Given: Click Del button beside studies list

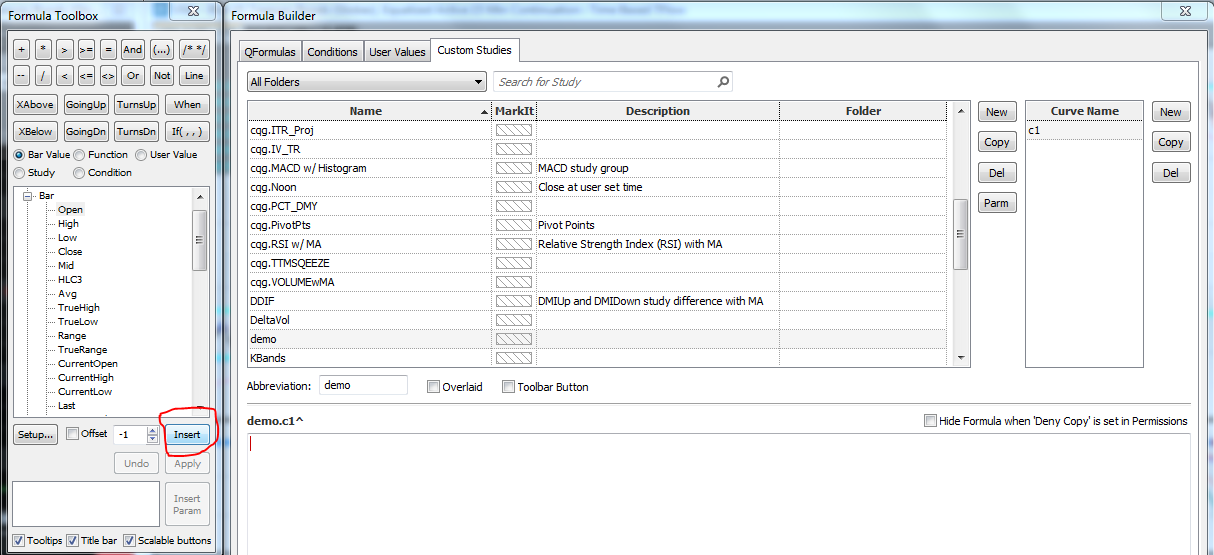Looking at the screenshot, I should [x=997, y=173].
